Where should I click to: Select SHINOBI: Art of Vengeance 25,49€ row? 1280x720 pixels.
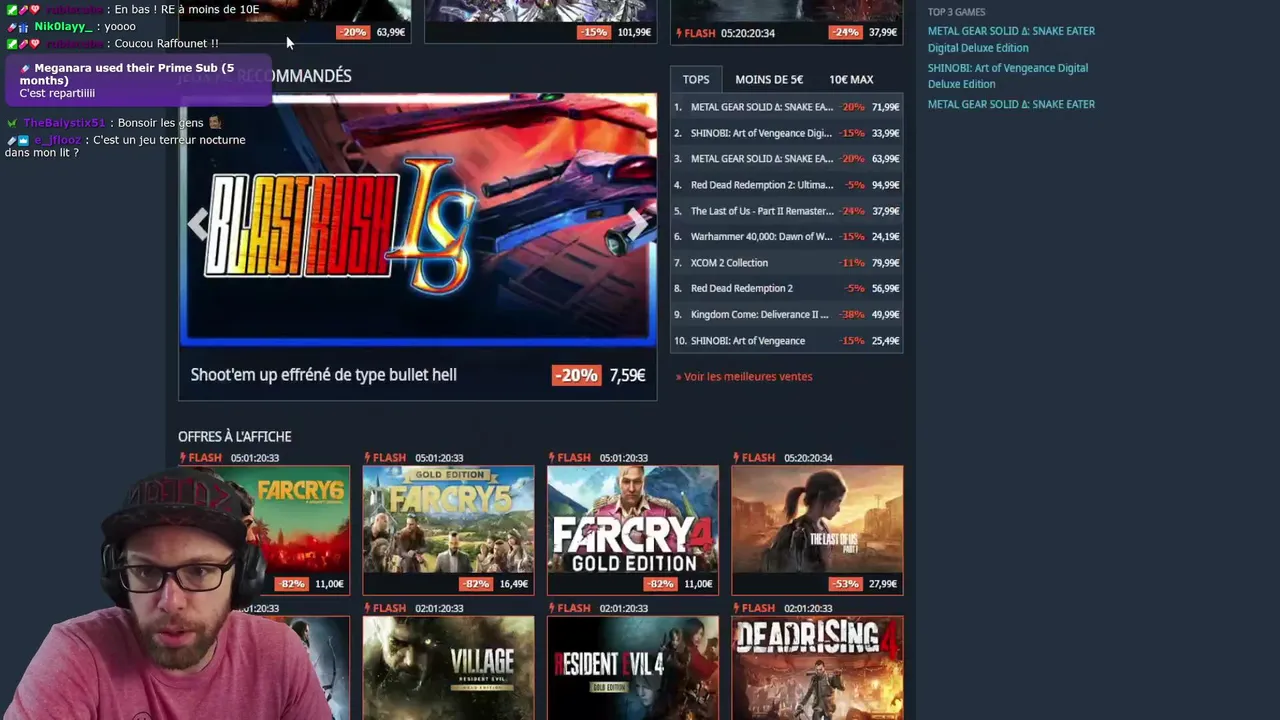(x=787, y=341)
